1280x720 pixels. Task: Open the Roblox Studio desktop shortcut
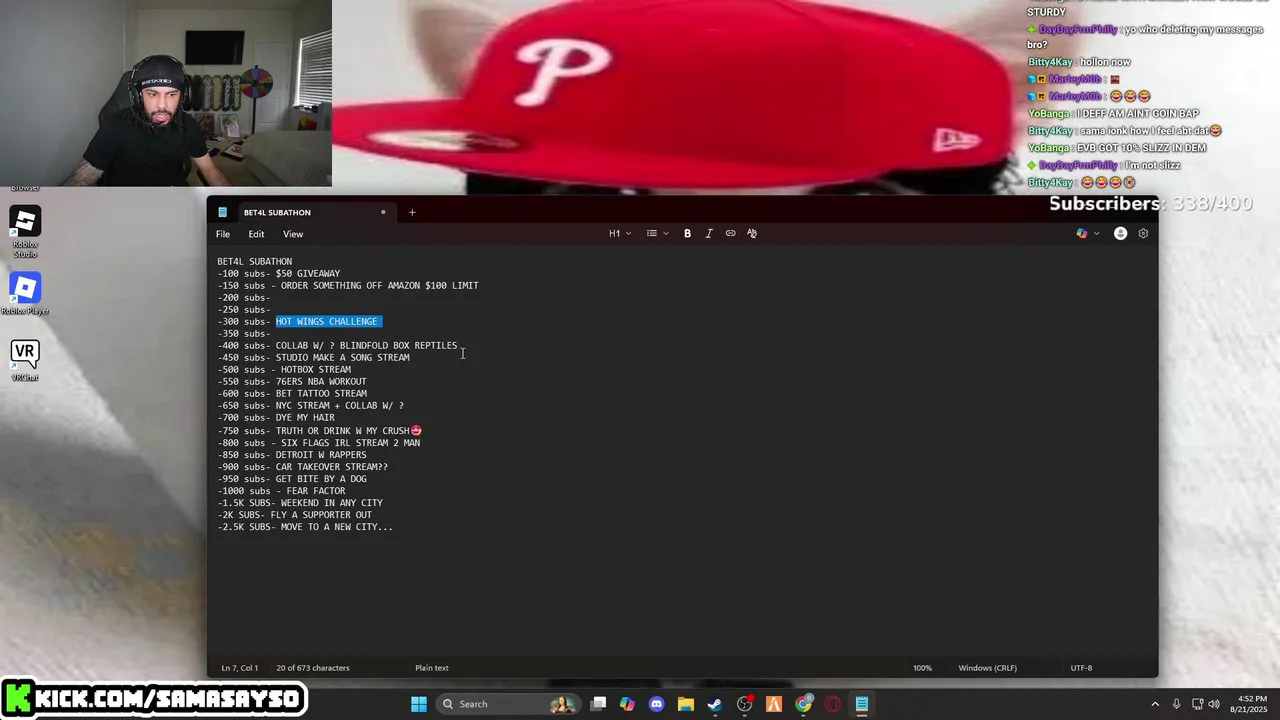[25, 232]
